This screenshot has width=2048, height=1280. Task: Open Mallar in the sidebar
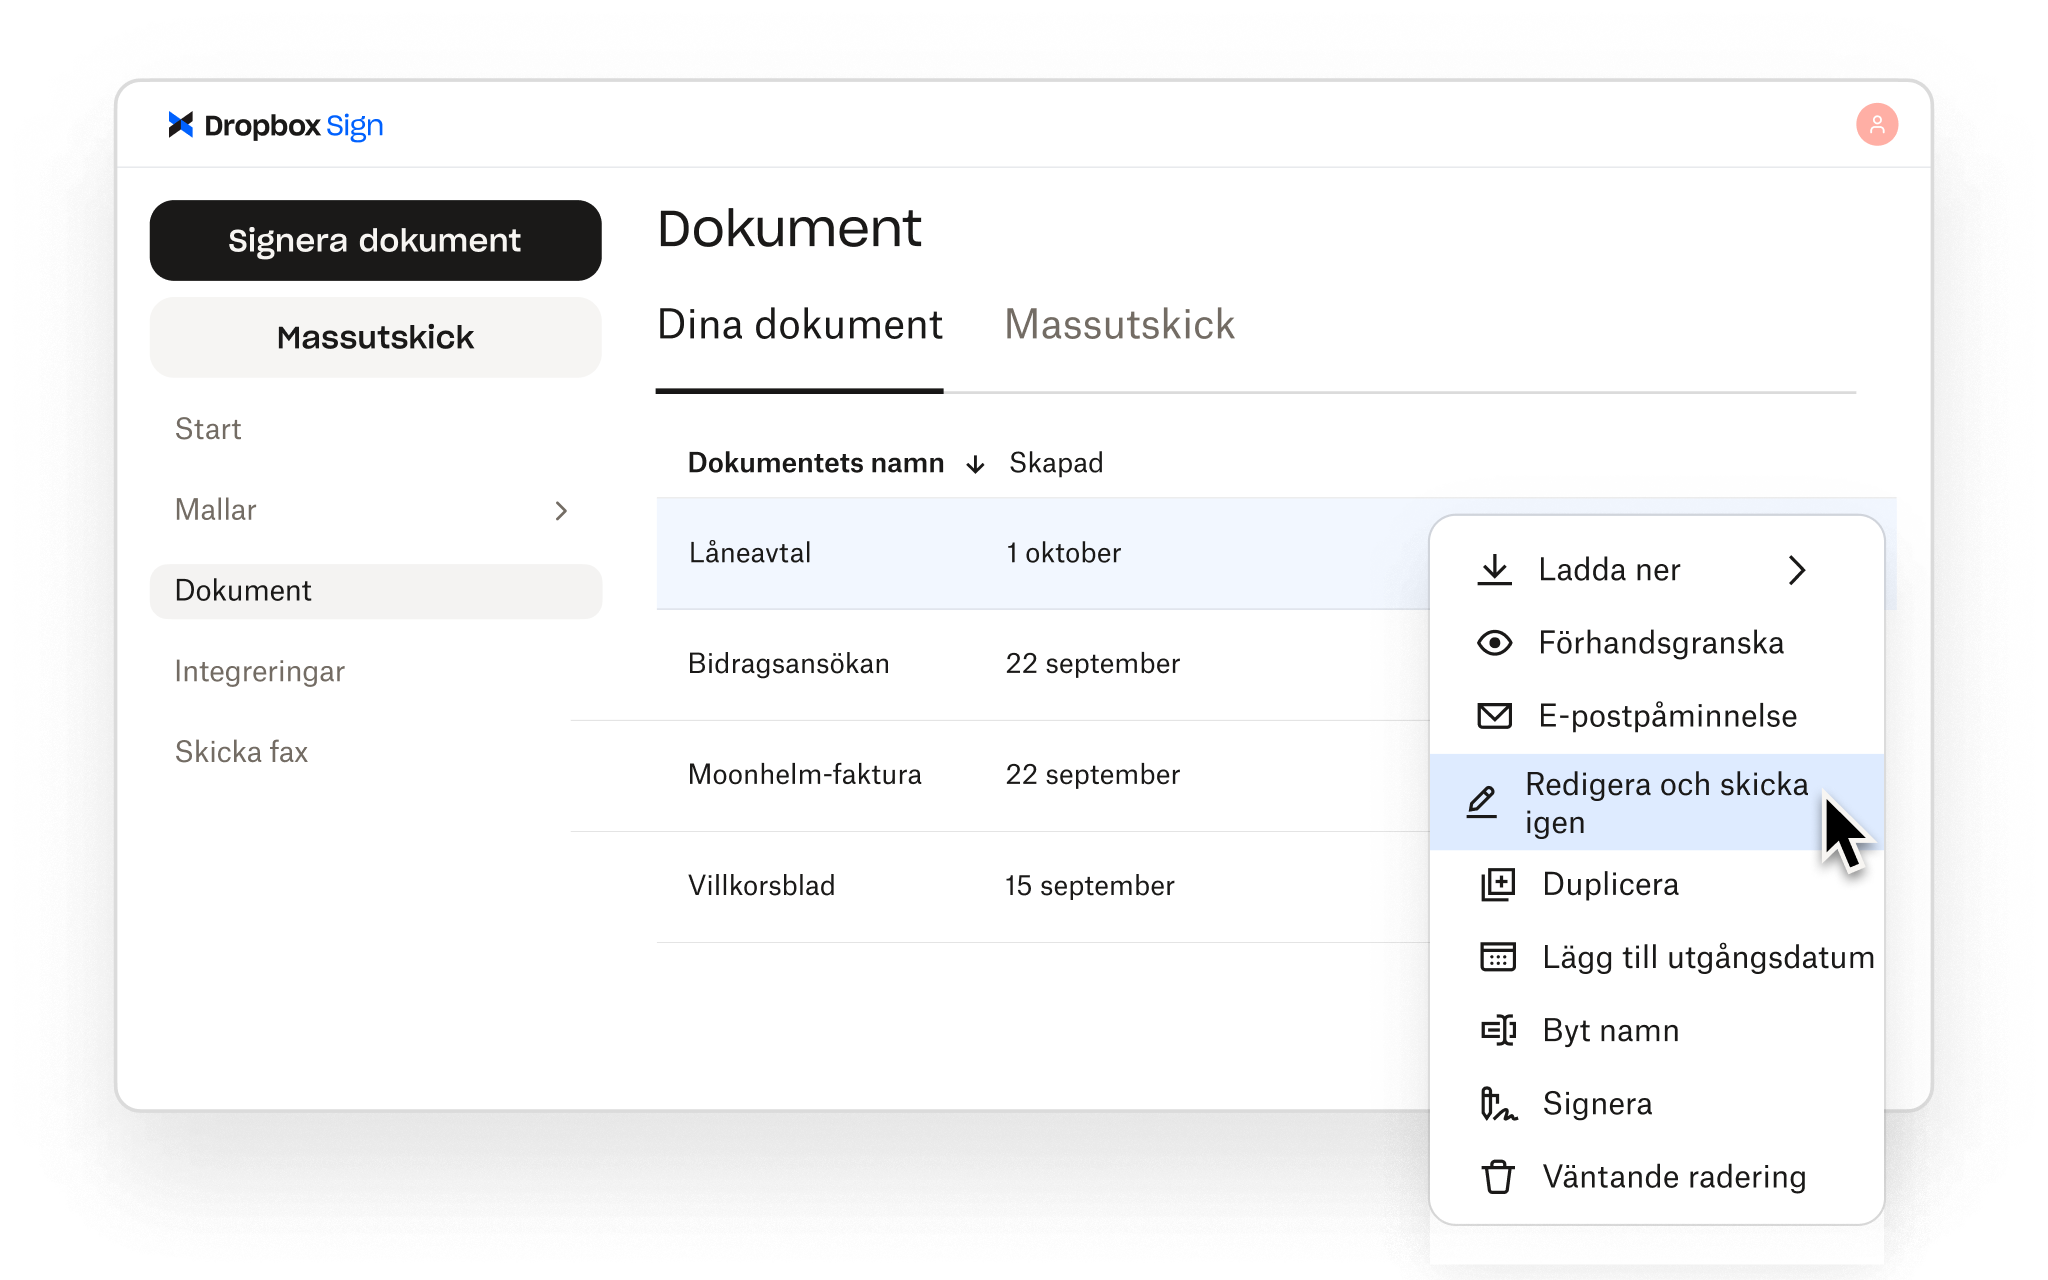pos(375,511)
